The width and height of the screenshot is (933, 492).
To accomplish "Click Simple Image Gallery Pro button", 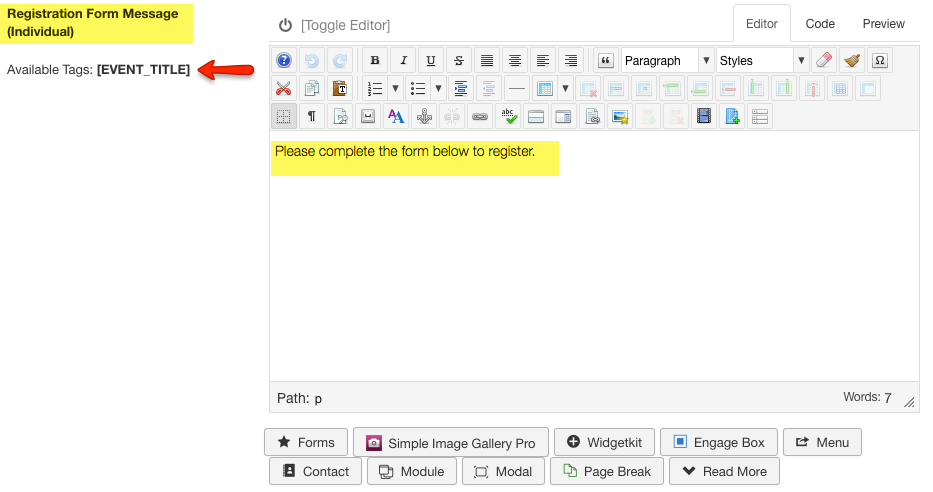I will (x=451, y=443).
